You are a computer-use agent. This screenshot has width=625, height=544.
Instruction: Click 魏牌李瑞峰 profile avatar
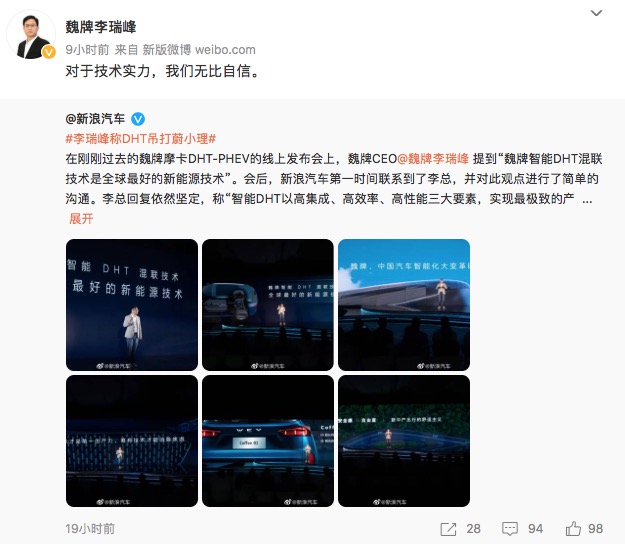pos(31,35)
